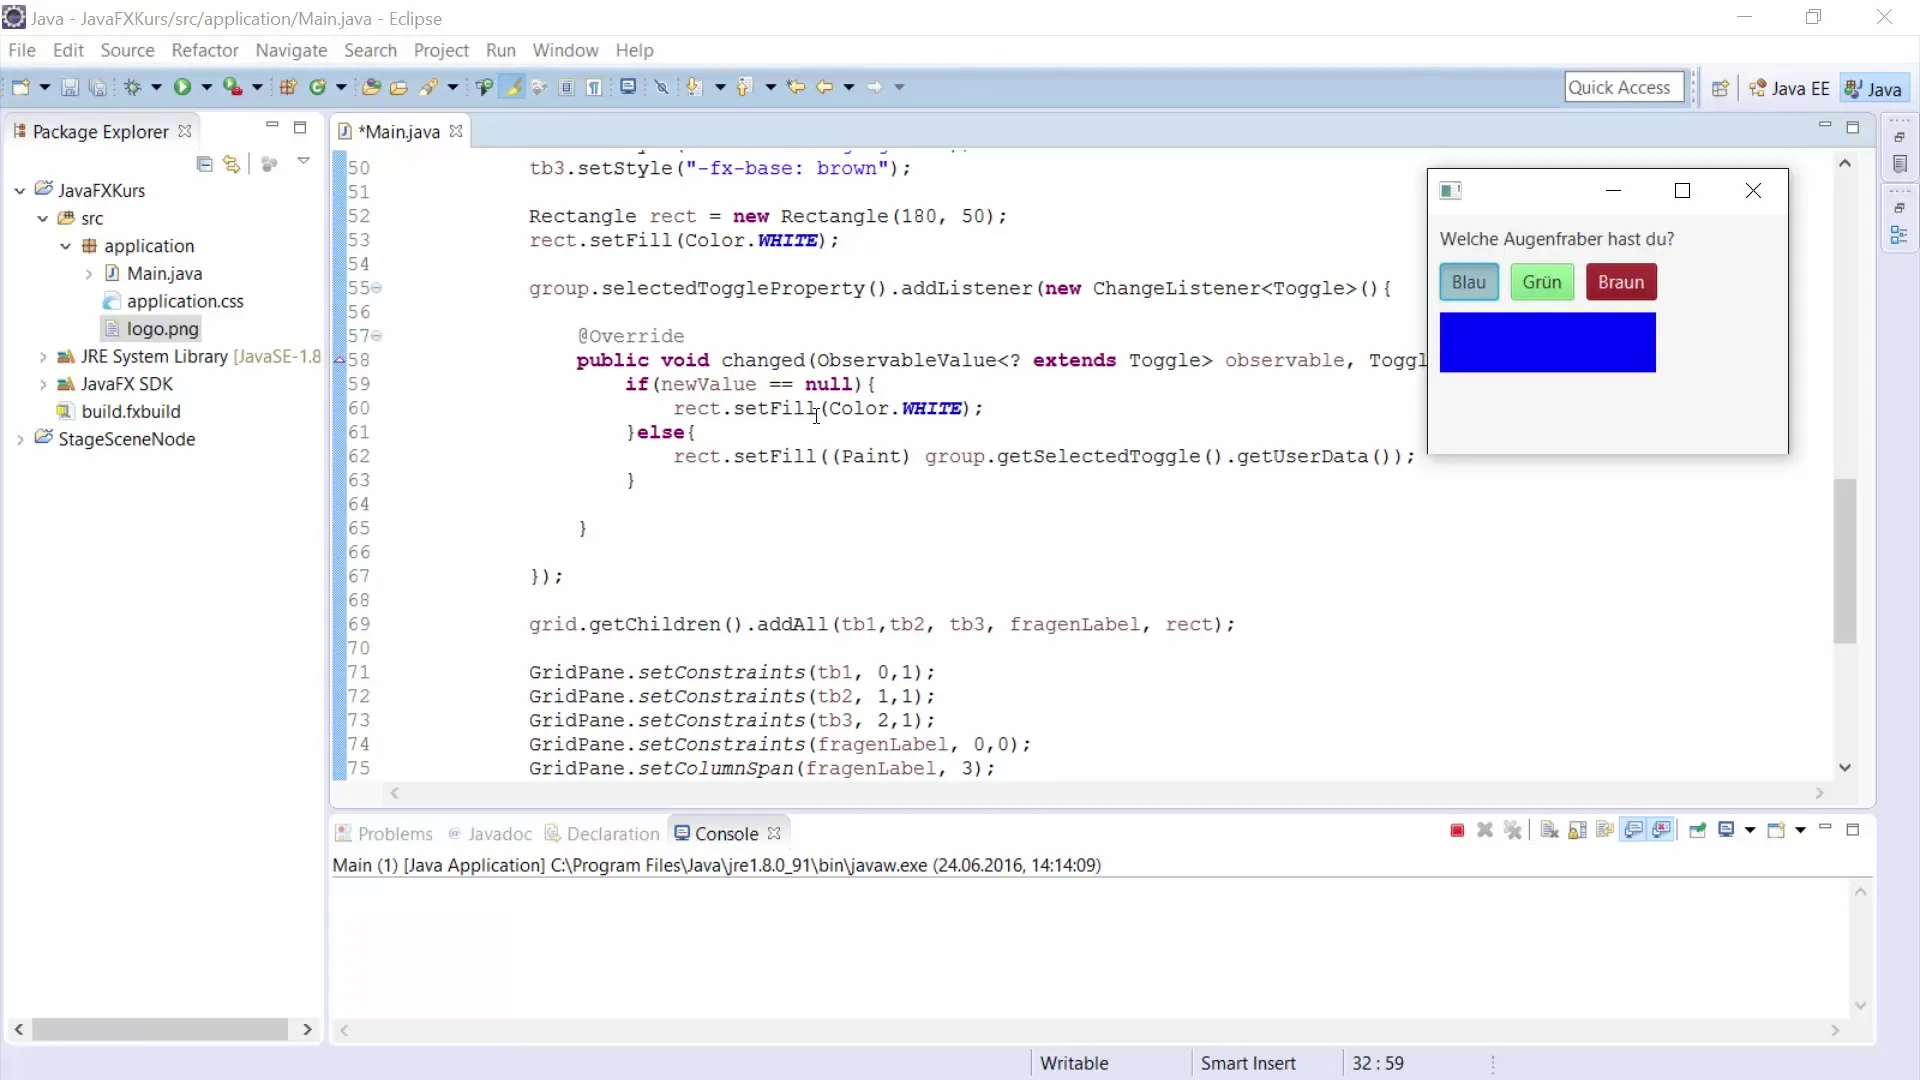Switch to the Problems tab
1920x1080 pixels.
coord(384,834)
